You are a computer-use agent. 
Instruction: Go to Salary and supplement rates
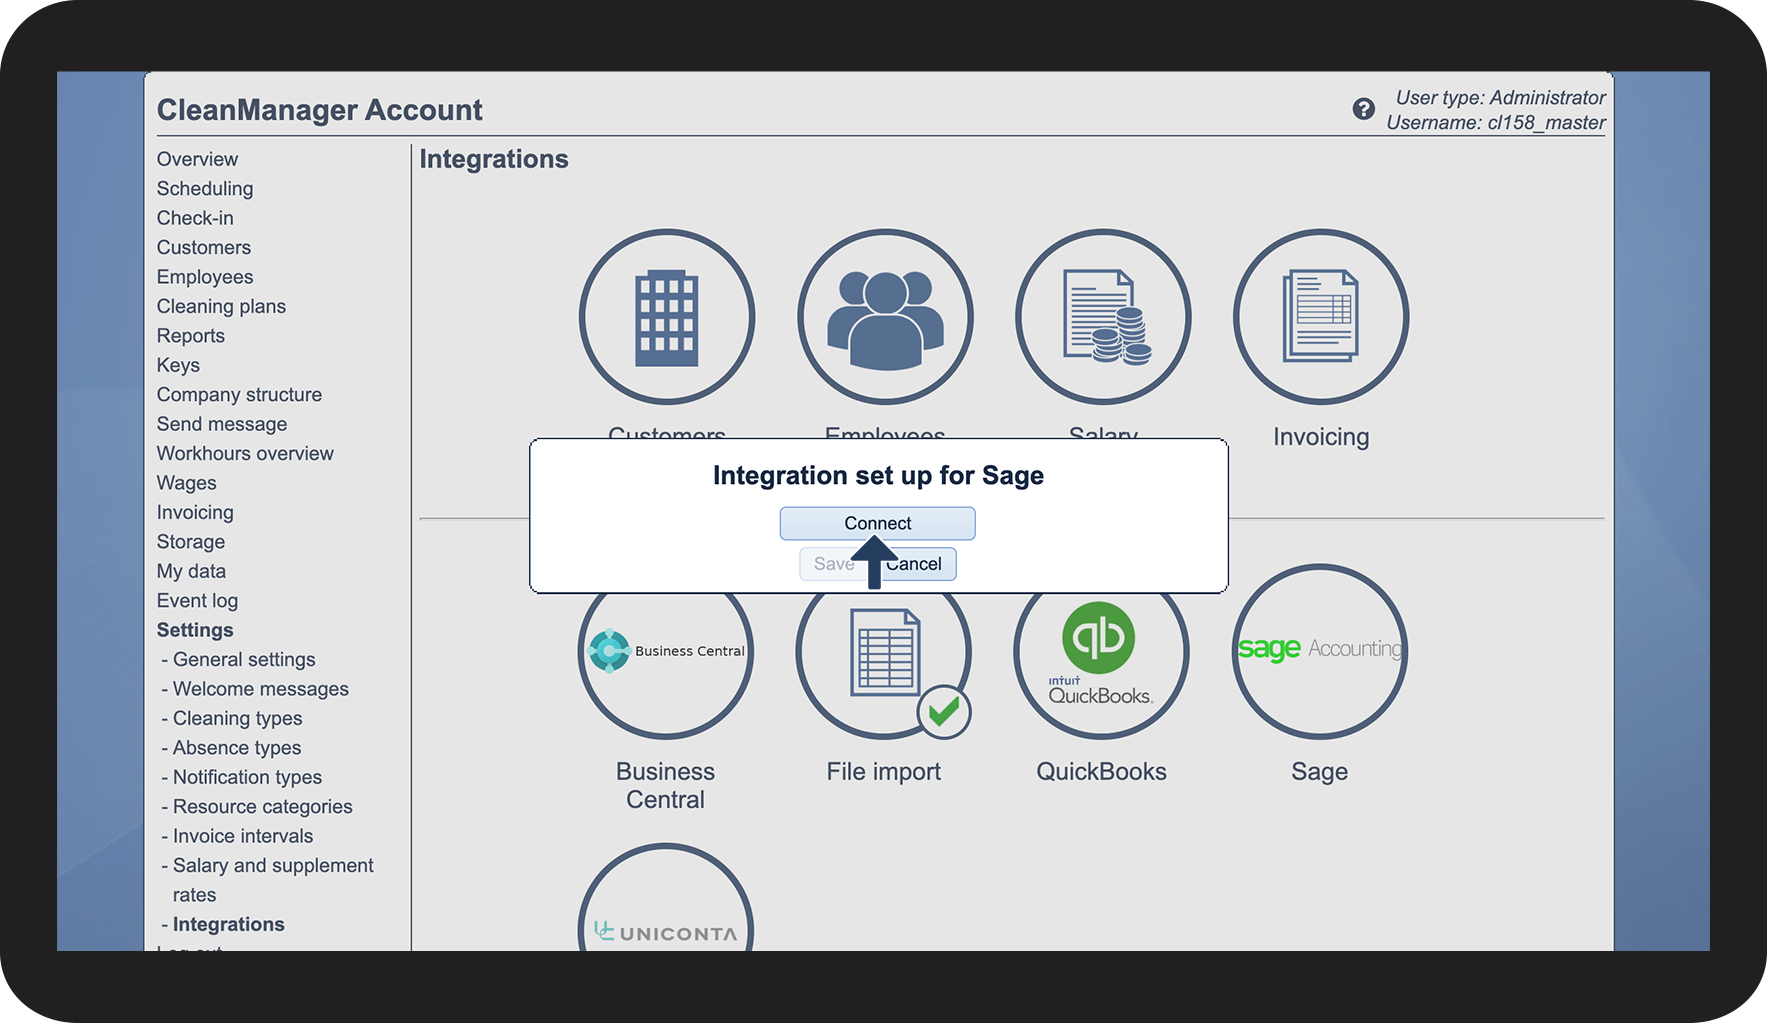273,880
